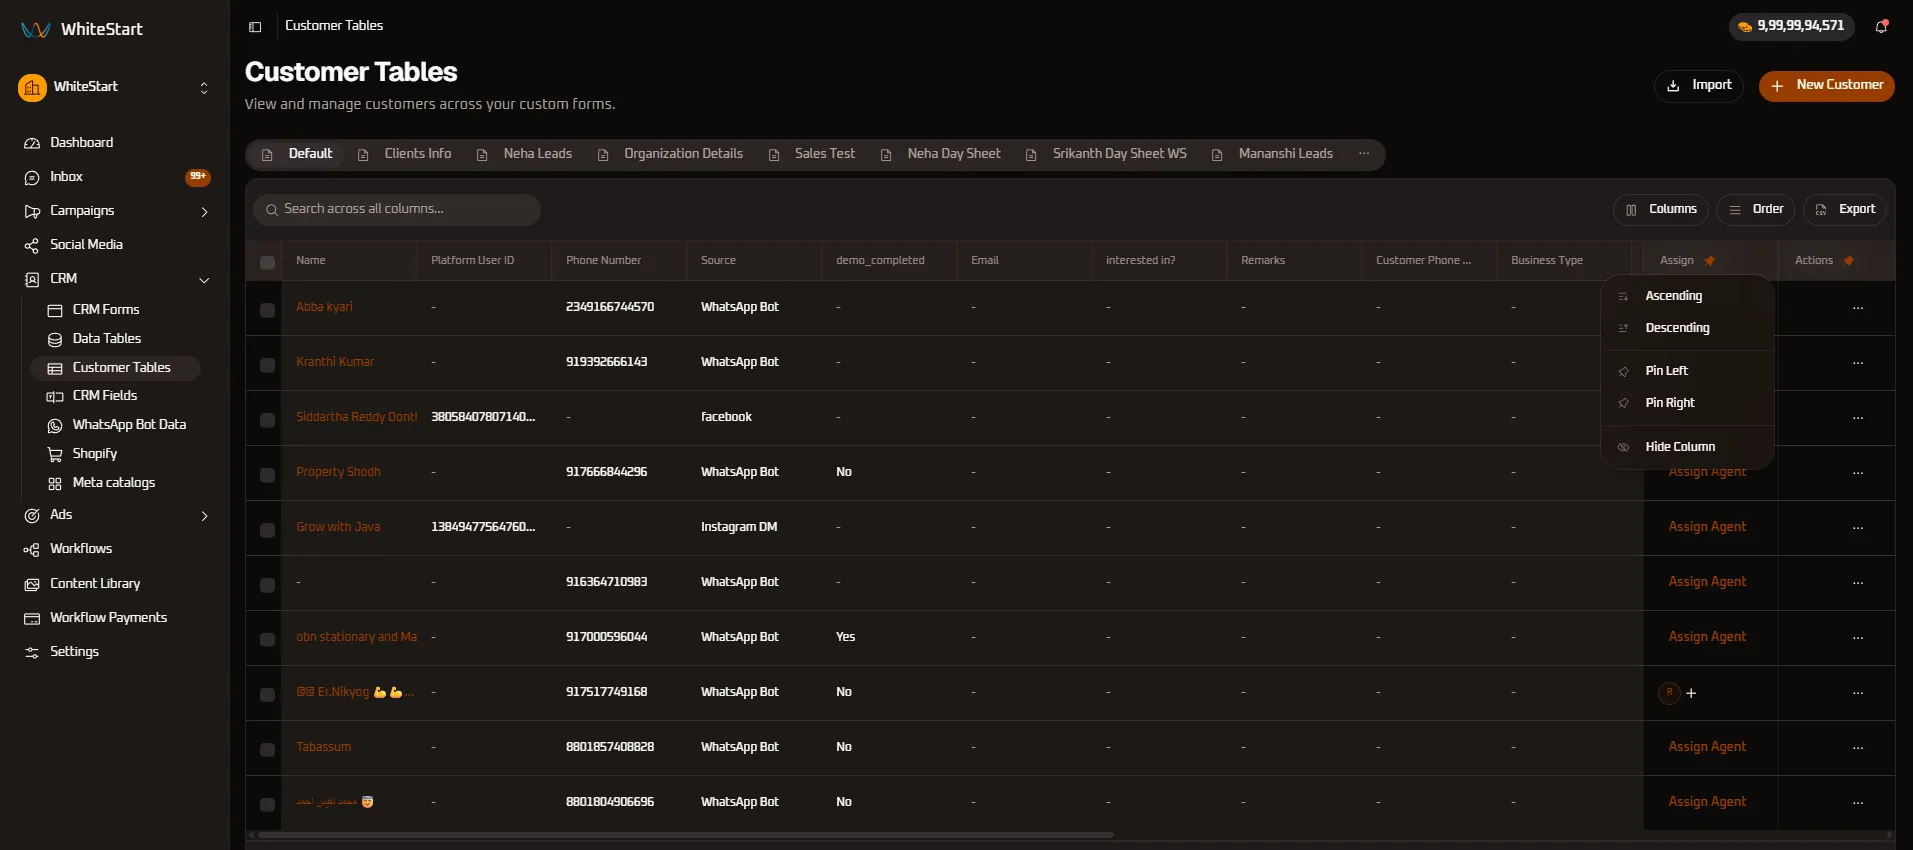Screen dimensions: 1913x850
Task: Open the WhiteStart workspace switcher
Action: 115,88
